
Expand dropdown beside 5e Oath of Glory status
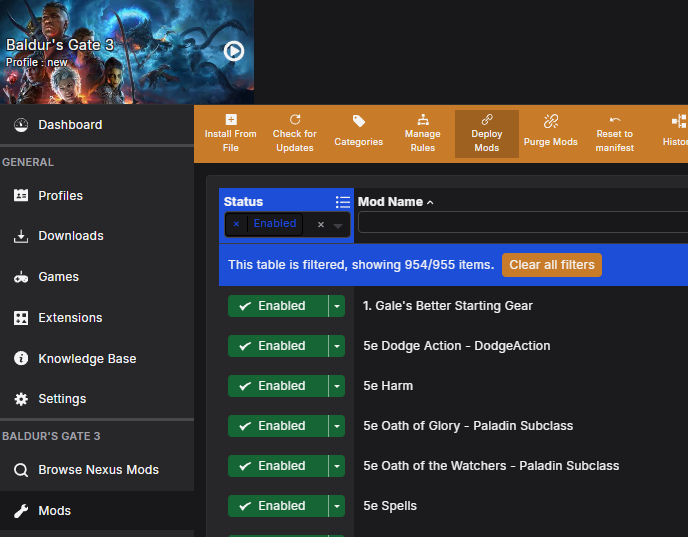point(337,426)
